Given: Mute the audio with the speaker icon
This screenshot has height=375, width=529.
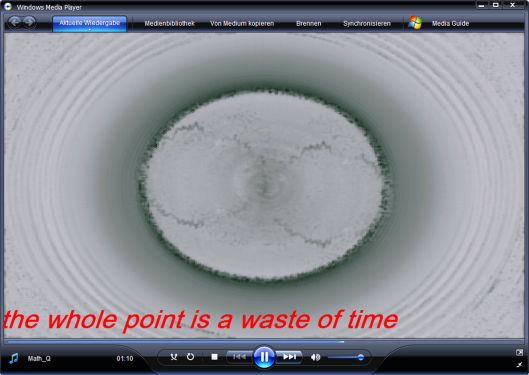Looking at the screenshot, I should click(x=315, y=357).
